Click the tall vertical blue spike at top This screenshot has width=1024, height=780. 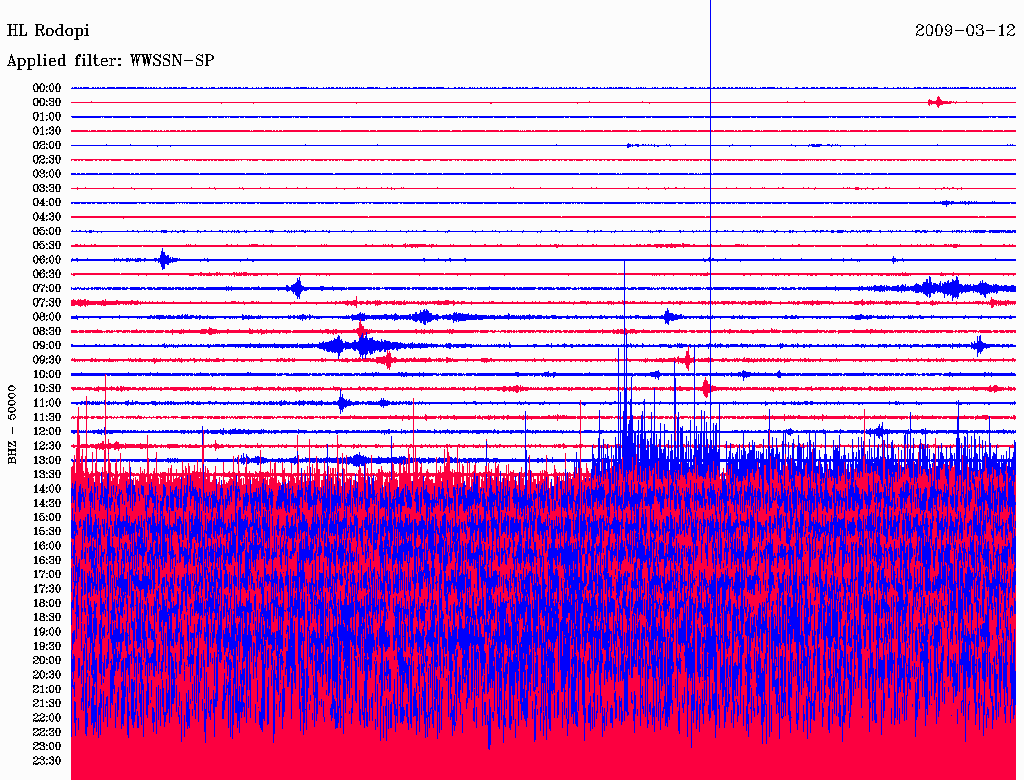(x=710, y=40)
